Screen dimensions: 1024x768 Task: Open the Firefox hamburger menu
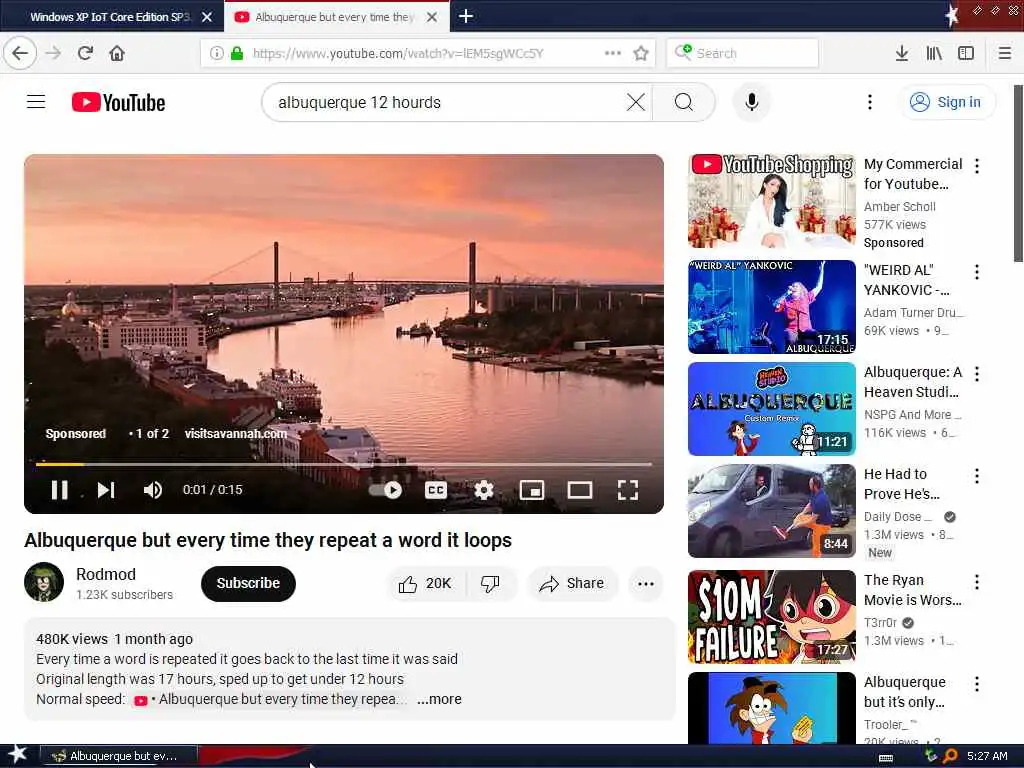pos(1005,53)
